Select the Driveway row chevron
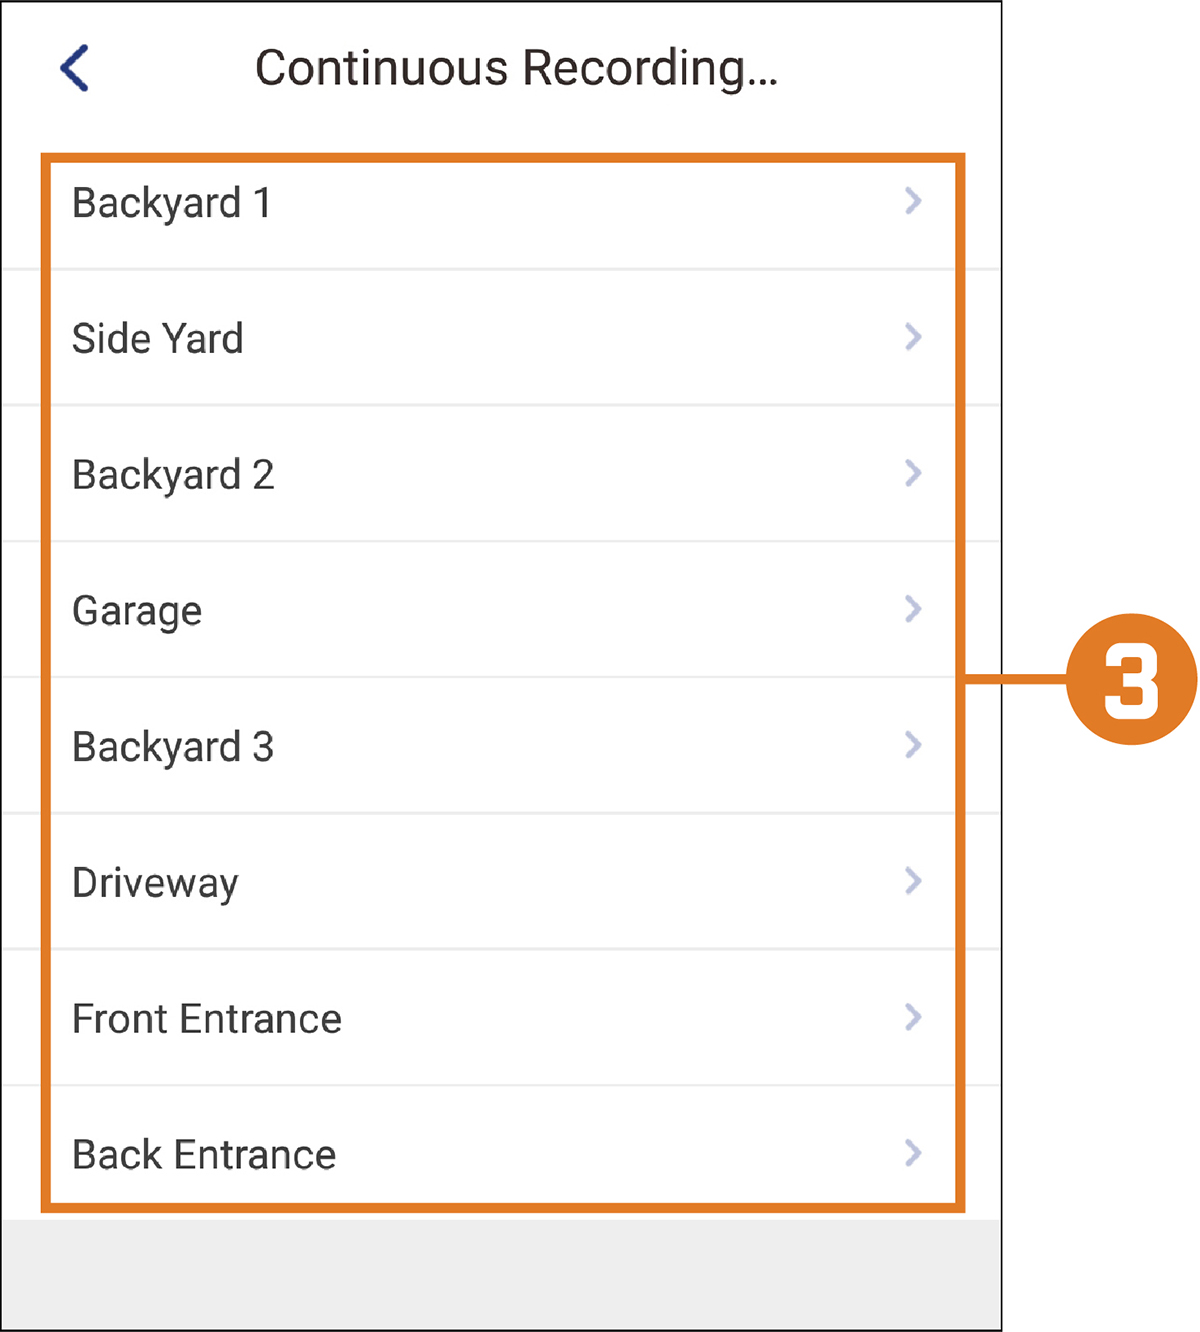The image size is (1200, 1332). click(913, 881)
